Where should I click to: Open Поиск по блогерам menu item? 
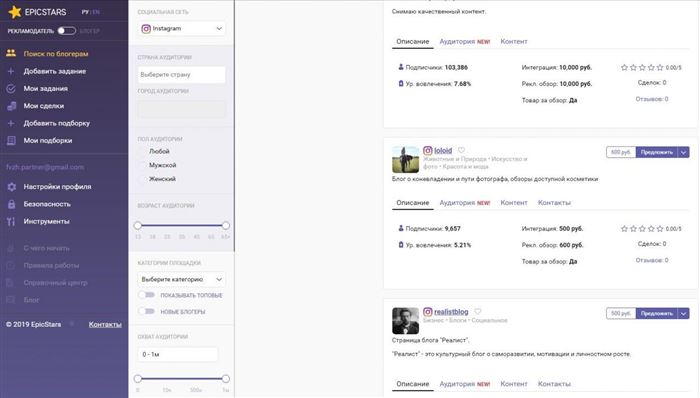pyautogui.click(x=56, y=54)
